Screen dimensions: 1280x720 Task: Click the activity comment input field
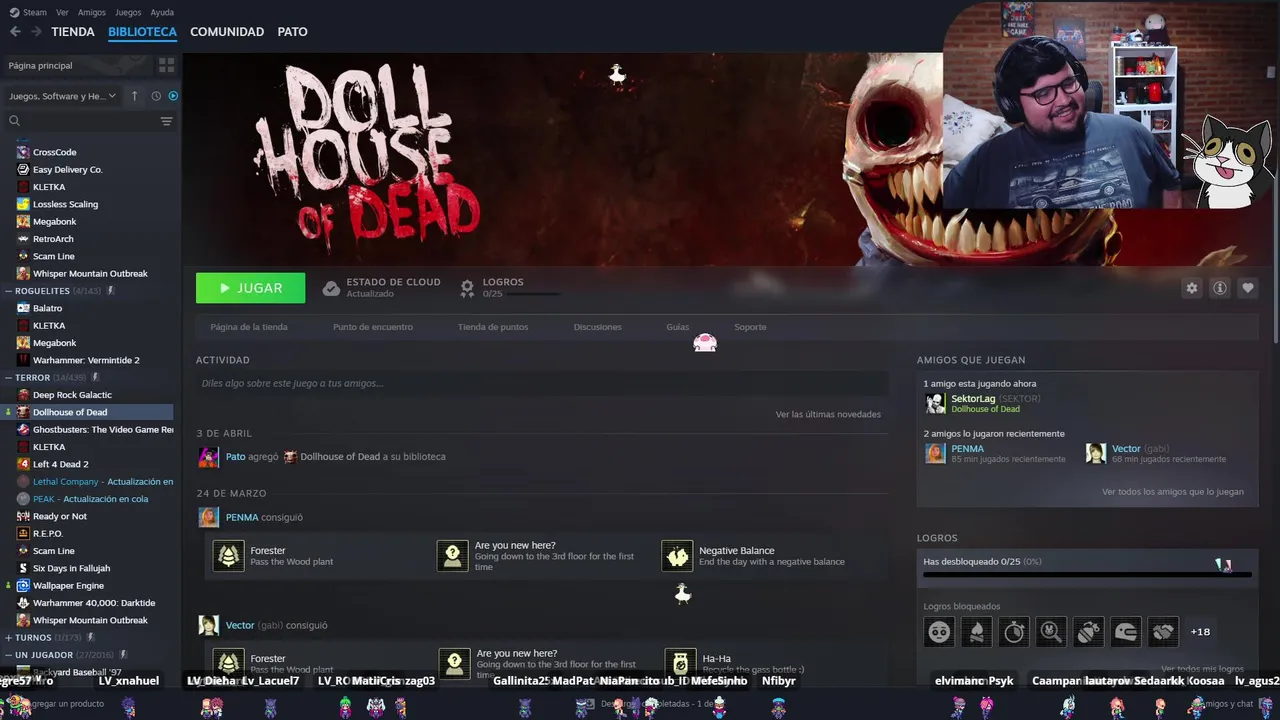tap(542, 383)
